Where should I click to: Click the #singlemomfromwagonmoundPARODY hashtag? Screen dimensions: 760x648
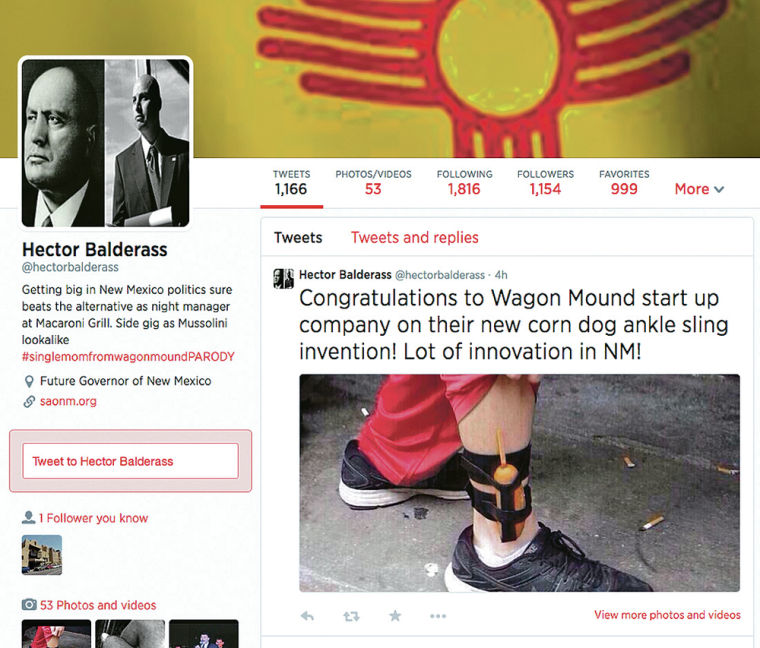[x=128, y=357]
